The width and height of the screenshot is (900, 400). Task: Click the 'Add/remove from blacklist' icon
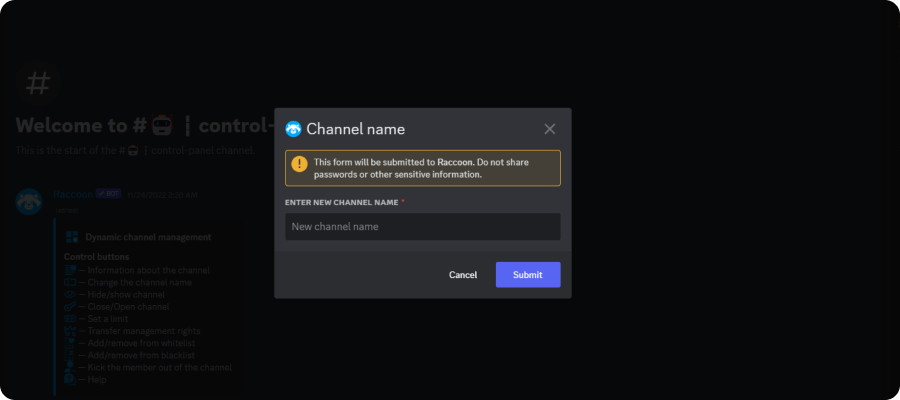click(70, 355)
